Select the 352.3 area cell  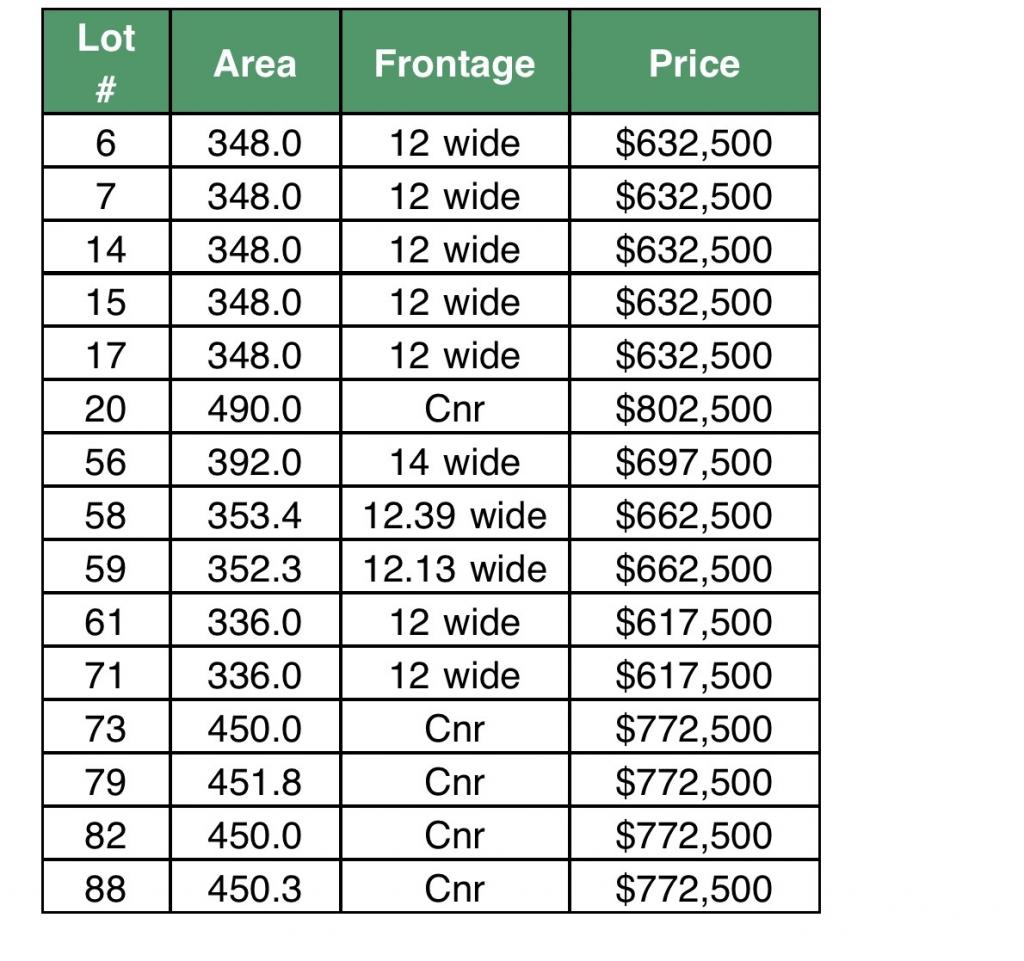coord(255,569)
